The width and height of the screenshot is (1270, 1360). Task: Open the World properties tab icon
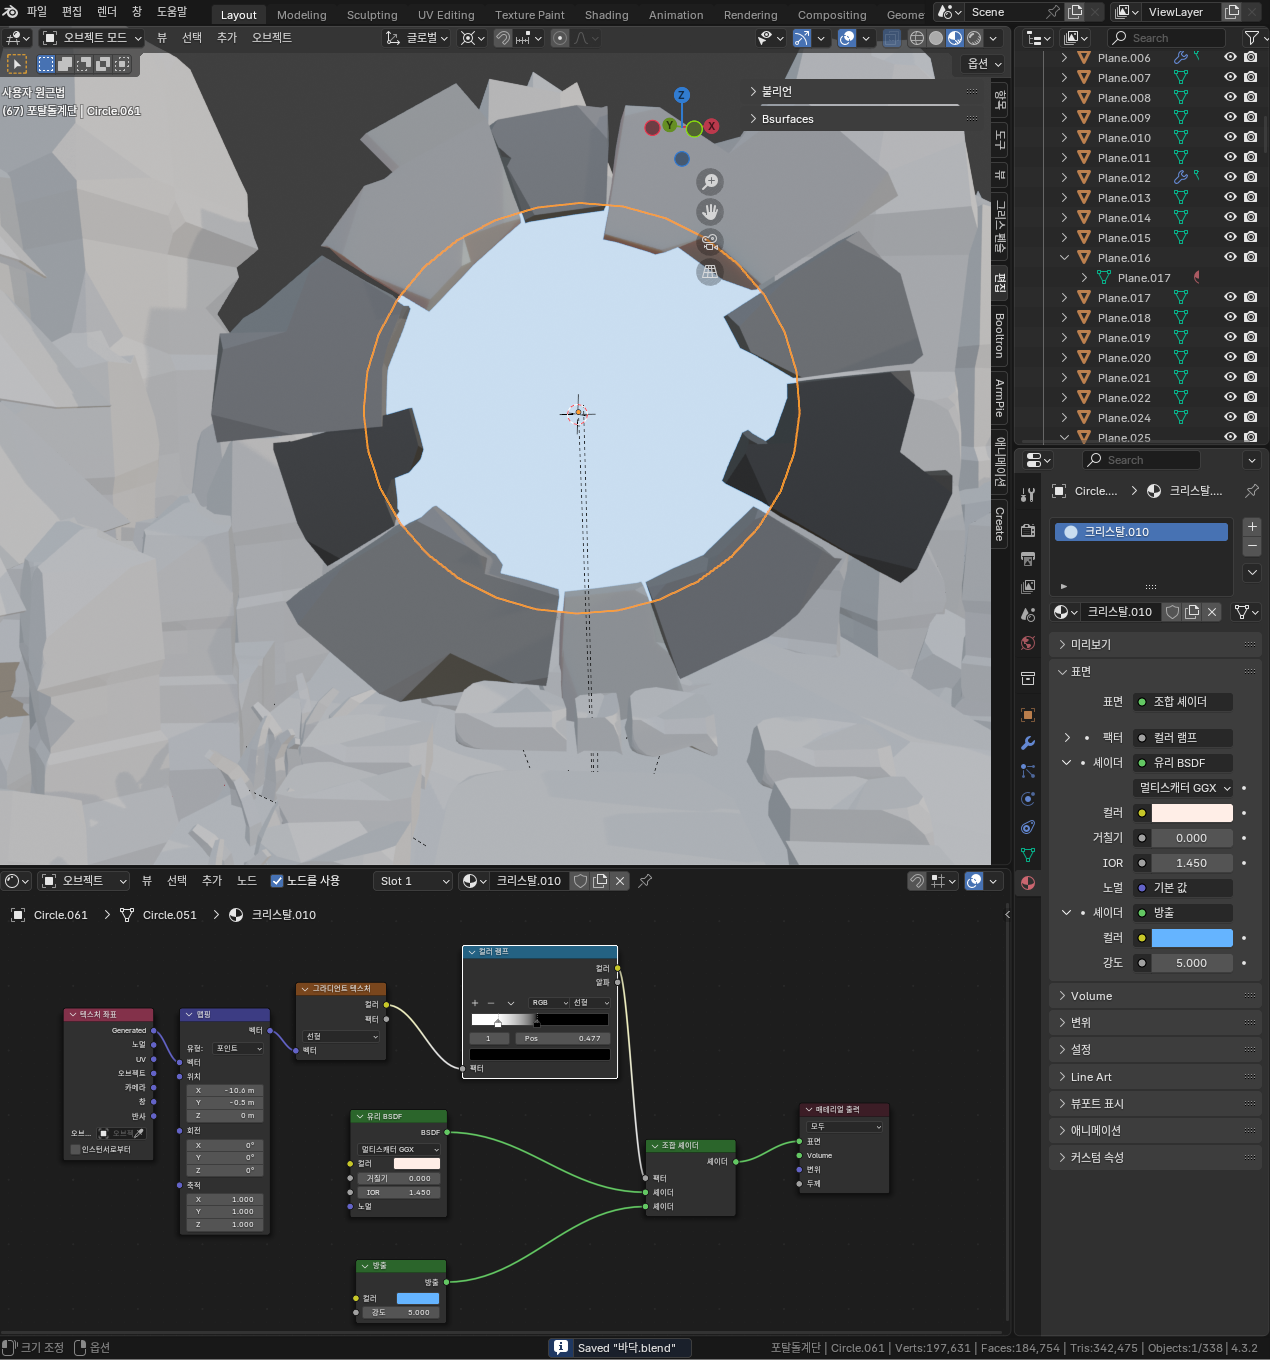click(1028, 642)
